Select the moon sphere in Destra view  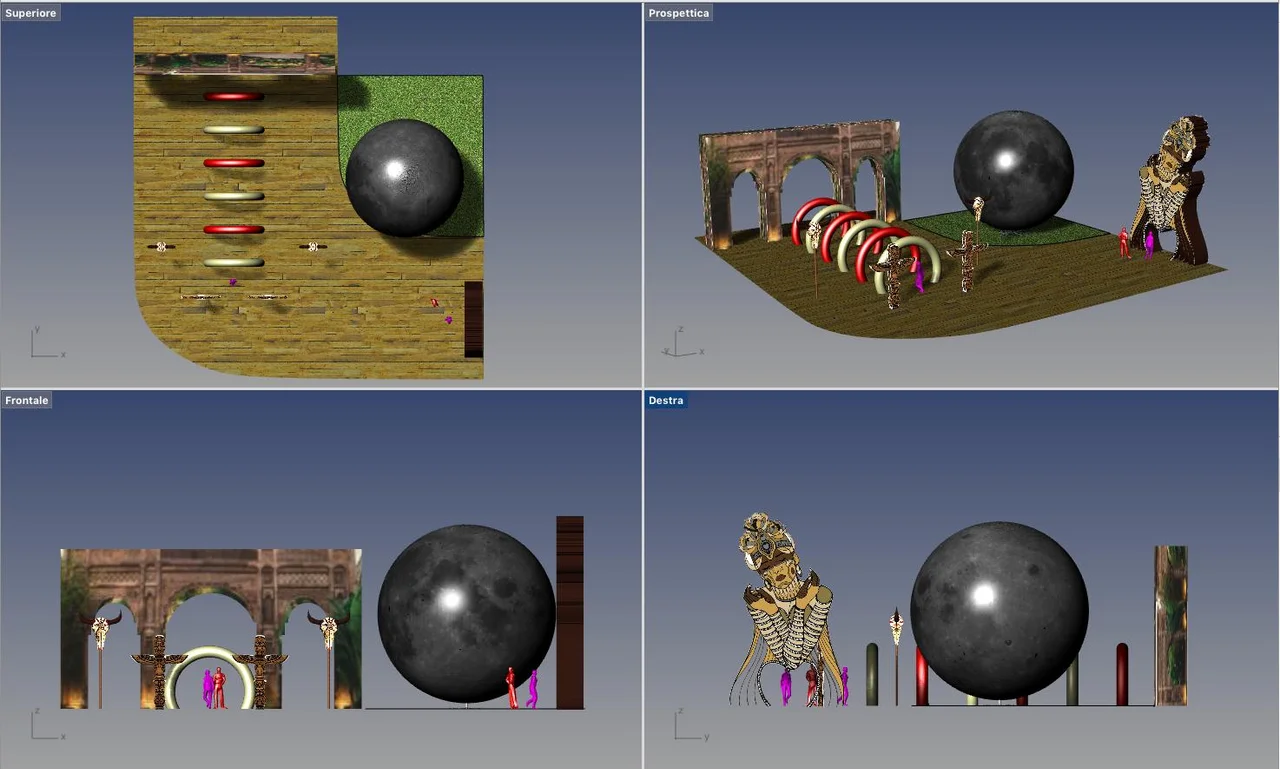999,609
